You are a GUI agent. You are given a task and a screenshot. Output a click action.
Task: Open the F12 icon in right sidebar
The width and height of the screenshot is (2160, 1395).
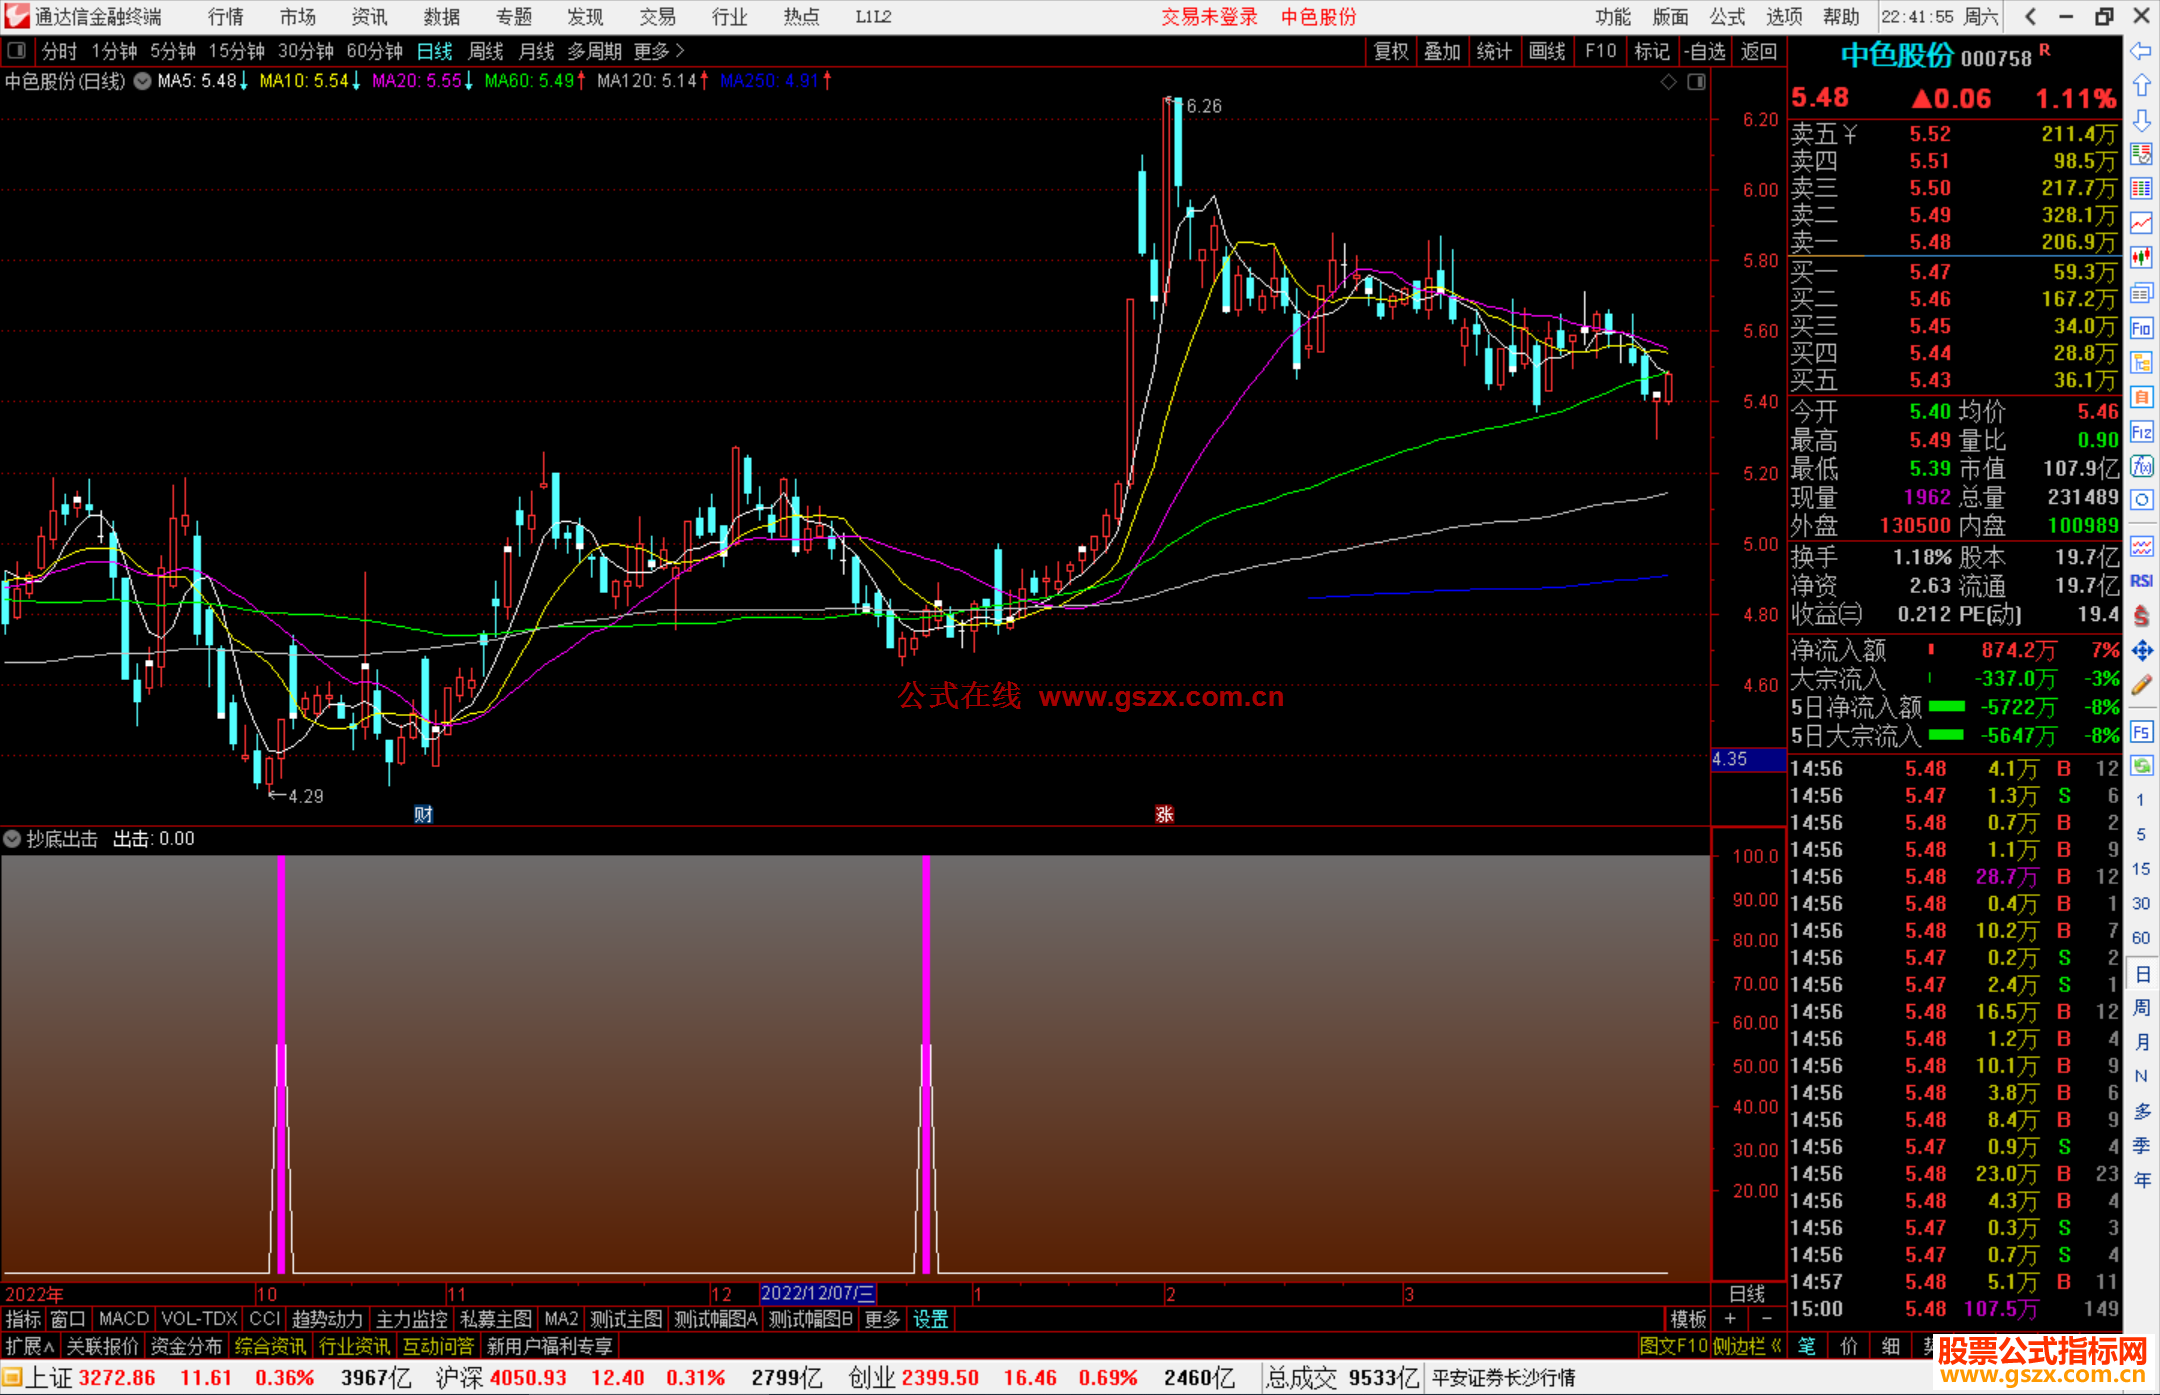2141,432
